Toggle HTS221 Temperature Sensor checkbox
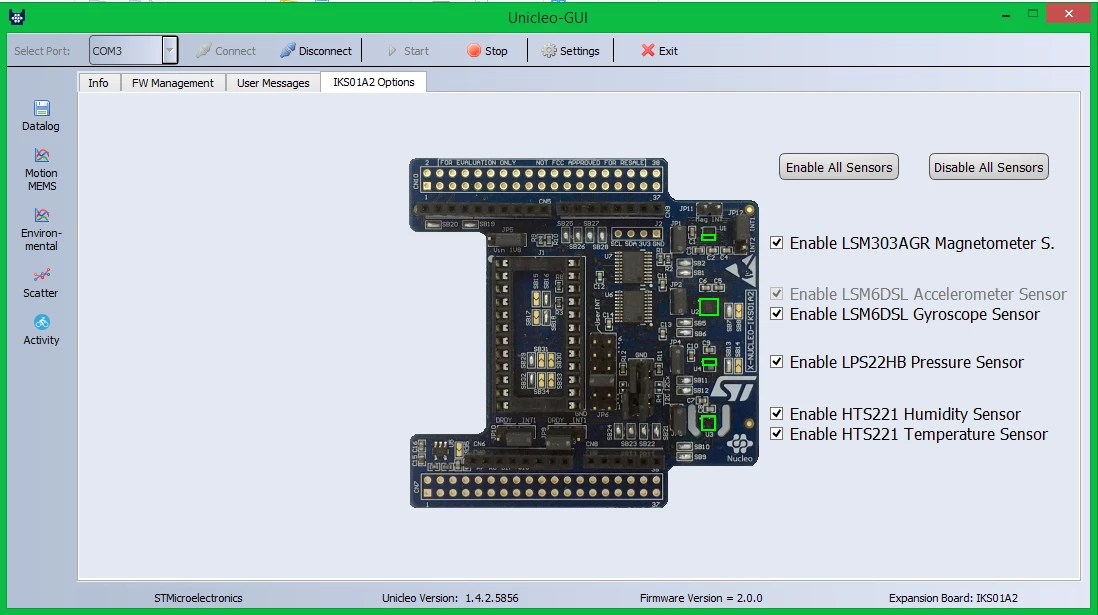 pos(777,434)
